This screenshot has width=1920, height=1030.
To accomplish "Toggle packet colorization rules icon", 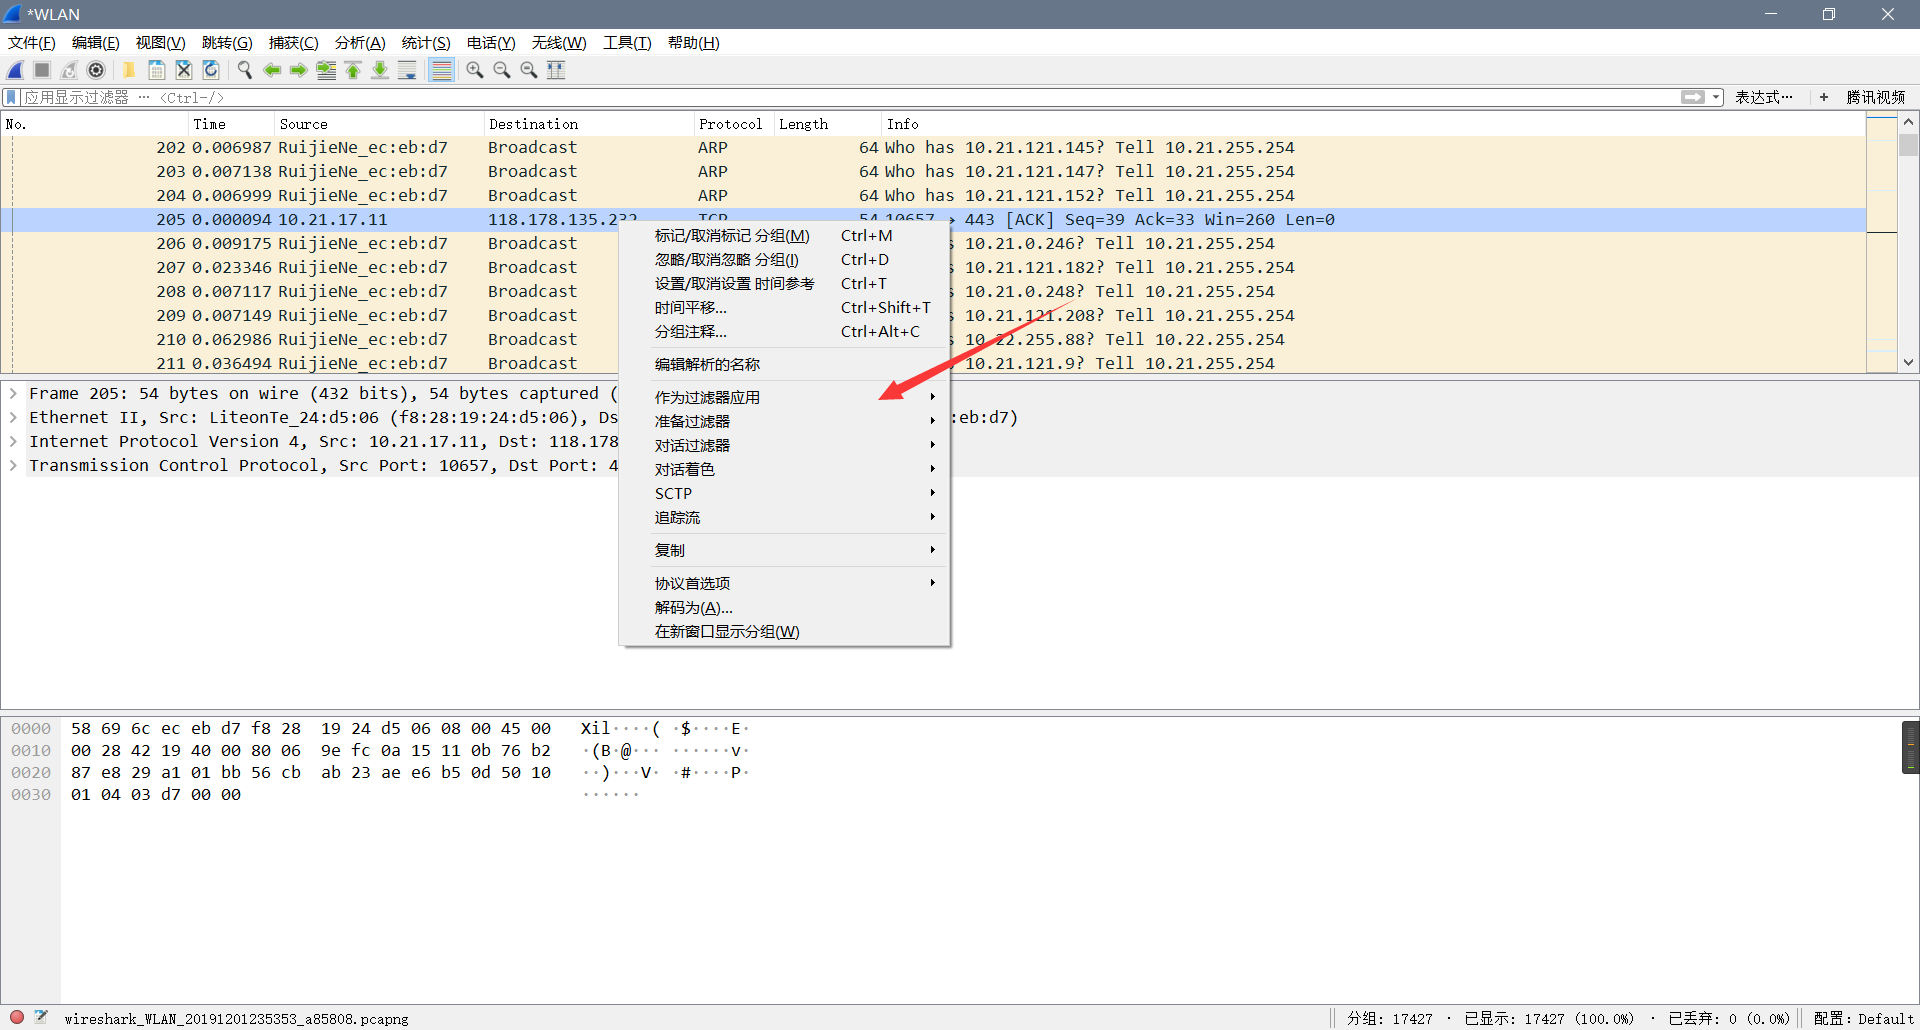I will [x=441, y=70].
